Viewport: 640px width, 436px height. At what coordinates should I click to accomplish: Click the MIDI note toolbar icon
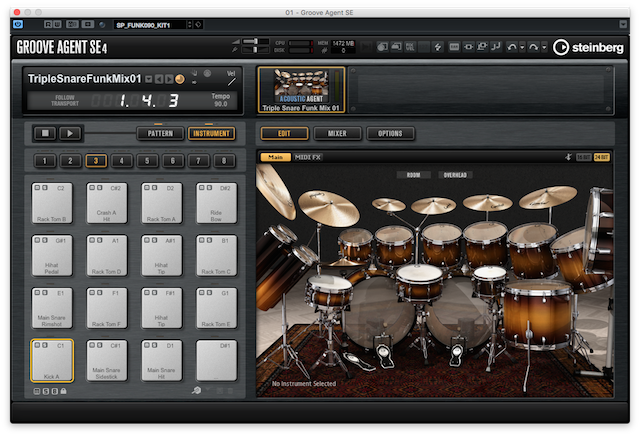coord(496,47)
